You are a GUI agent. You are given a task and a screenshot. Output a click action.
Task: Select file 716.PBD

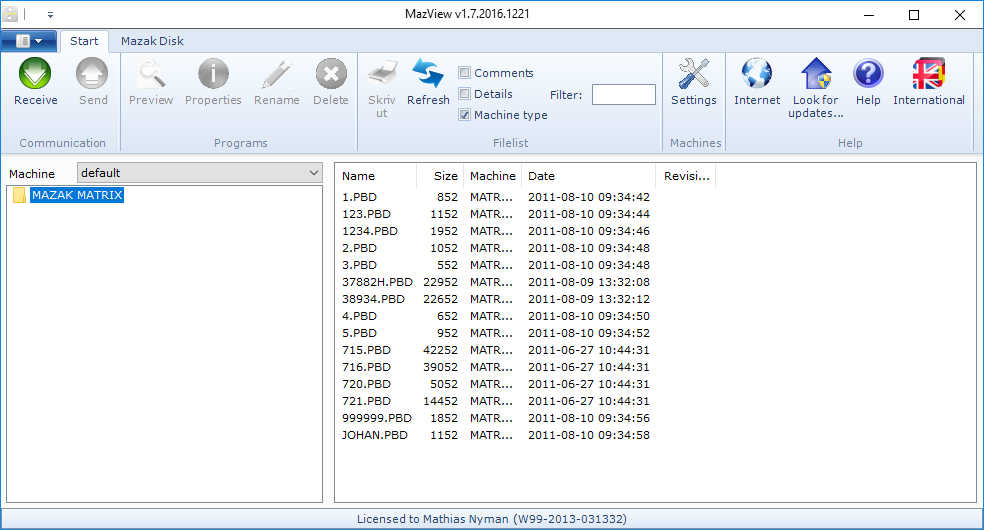[366, 366]
